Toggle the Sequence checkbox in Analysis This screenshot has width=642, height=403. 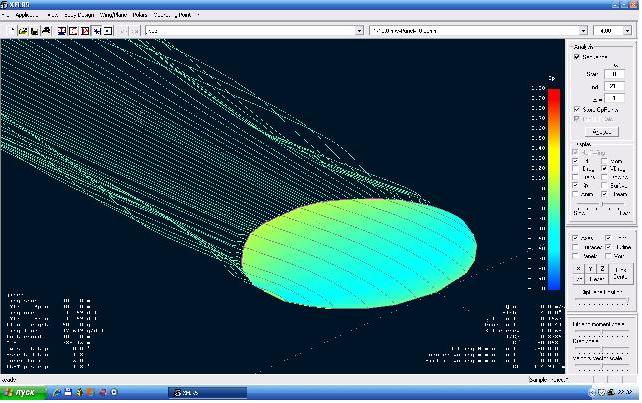point(576,57)
